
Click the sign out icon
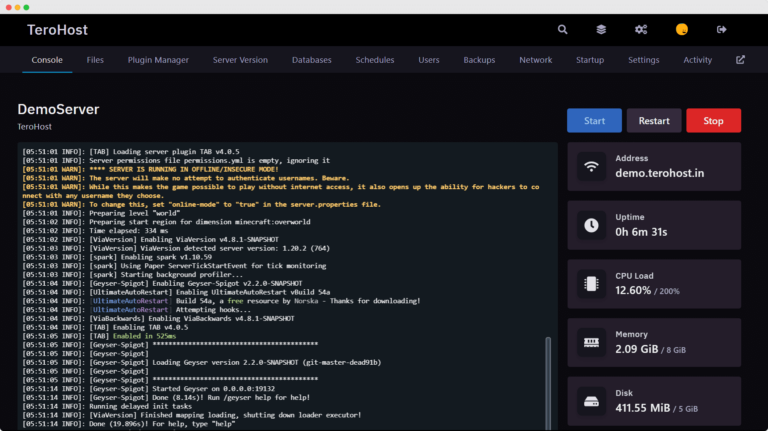coord(721,30)
